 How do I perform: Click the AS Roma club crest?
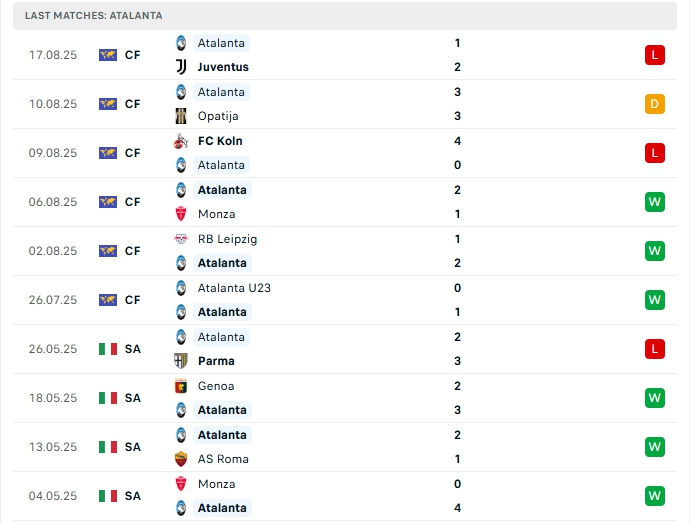181,459
